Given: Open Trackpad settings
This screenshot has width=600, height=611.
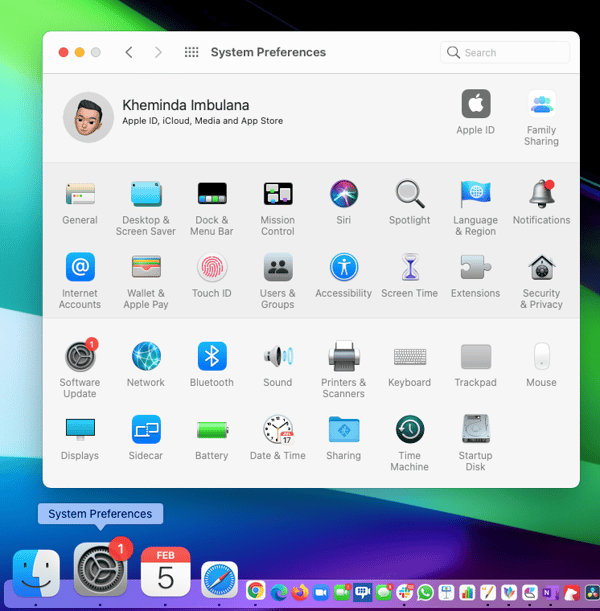Looking at the screenshot, I should point(475,364).
